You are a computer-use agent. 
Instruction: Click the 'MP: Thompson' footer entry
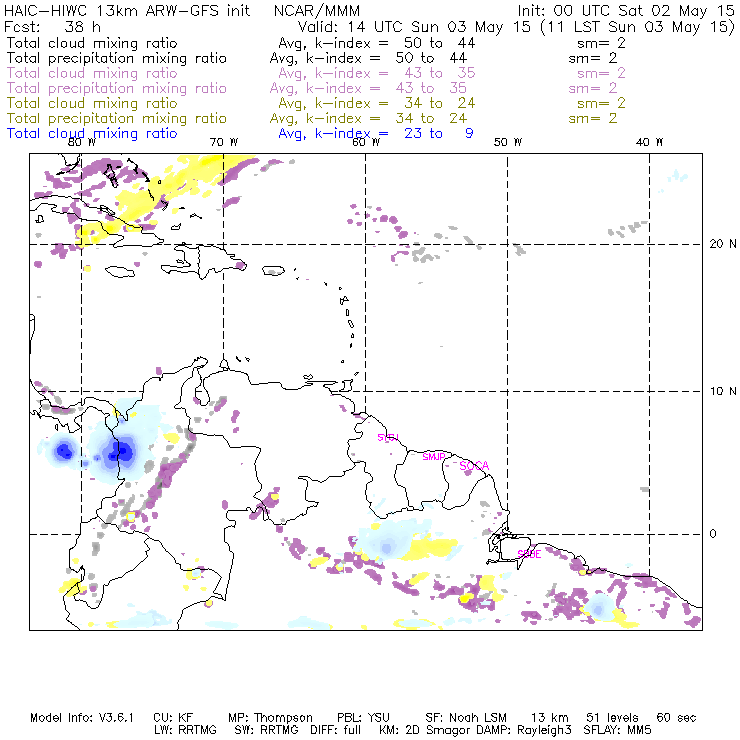[270, 718]
